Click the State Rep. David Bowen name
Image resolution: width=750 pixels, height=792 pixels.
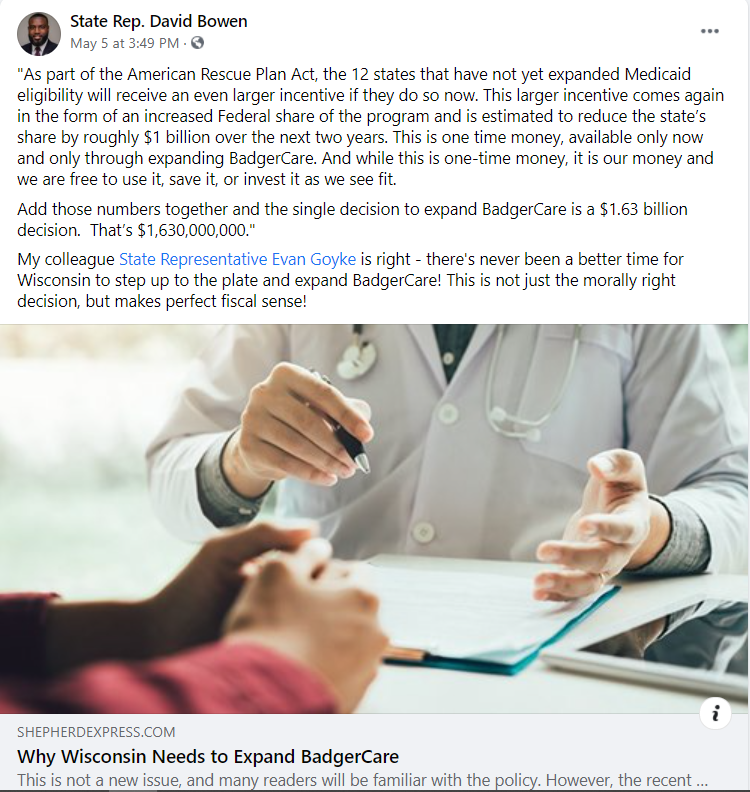[x=159, y=21]
